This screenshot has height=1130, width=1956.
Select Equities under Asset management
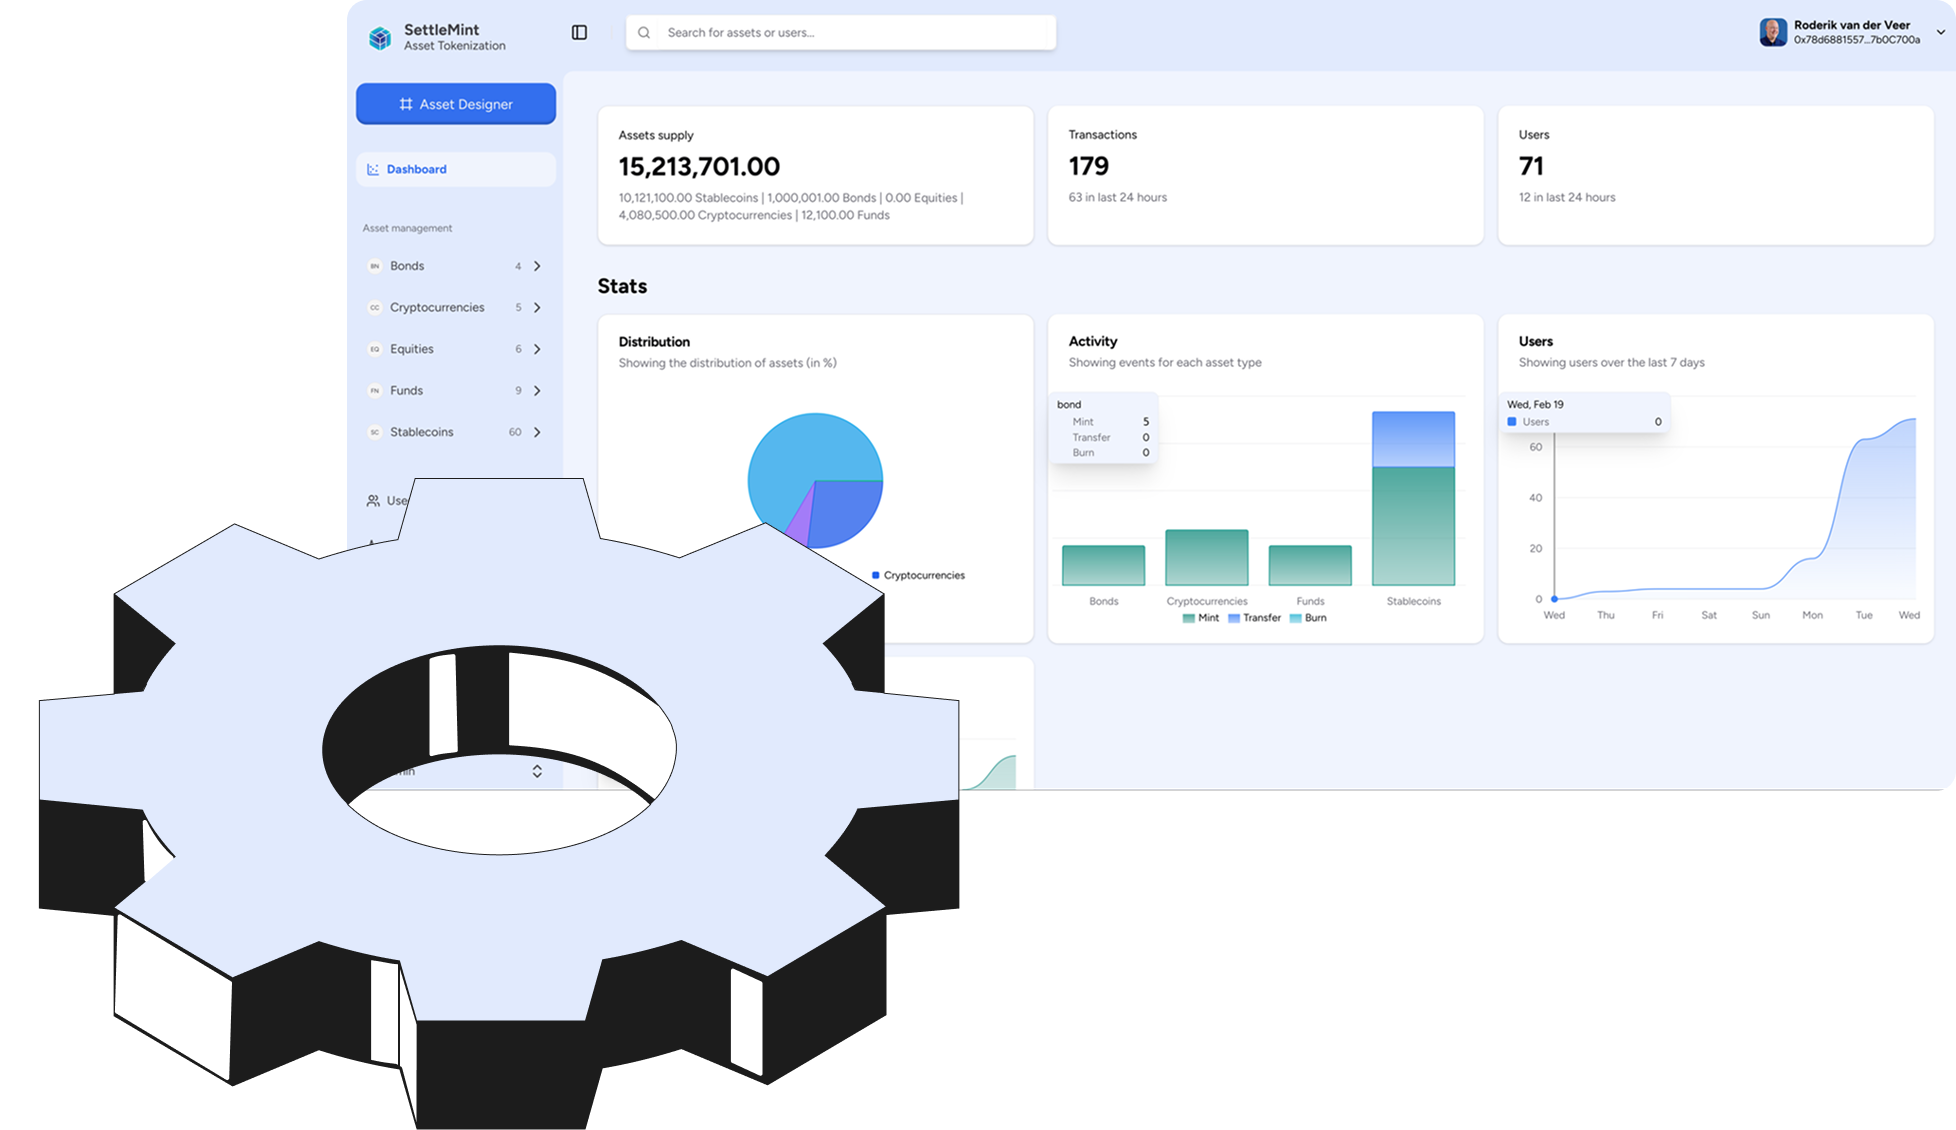coord(411,348)
